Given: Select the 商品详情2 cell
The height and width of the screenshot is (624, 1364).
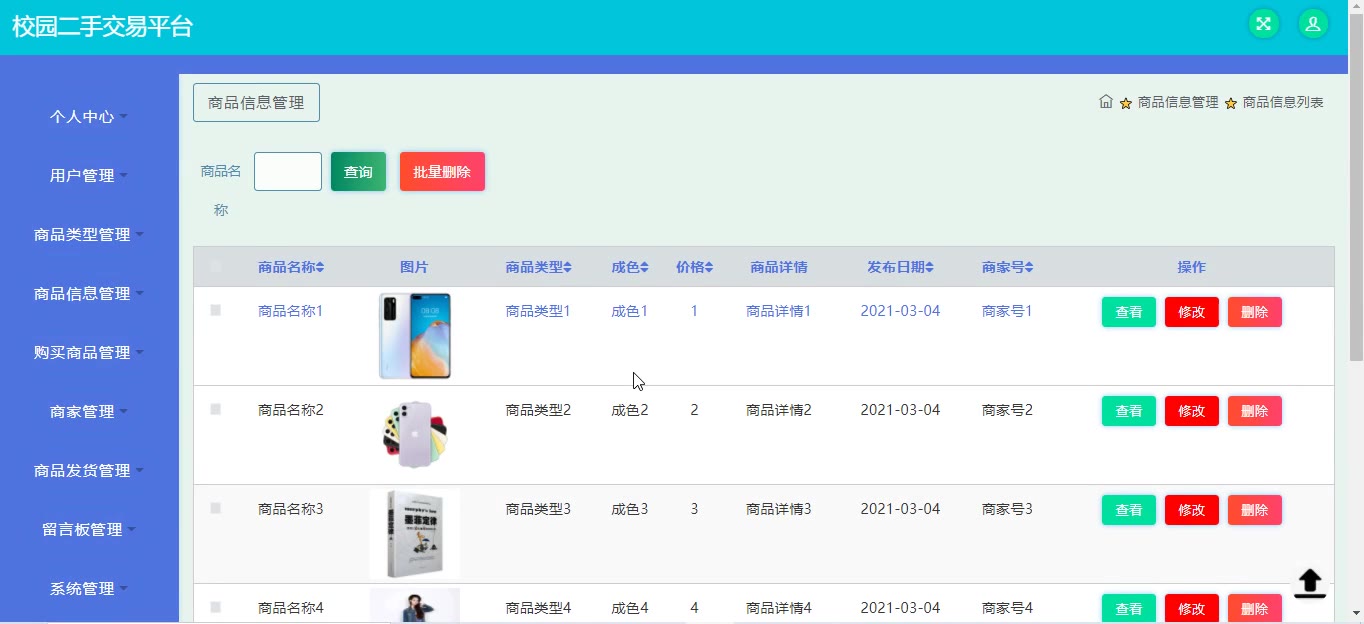Looking at the screenshot, I should [x=779, y=410].
